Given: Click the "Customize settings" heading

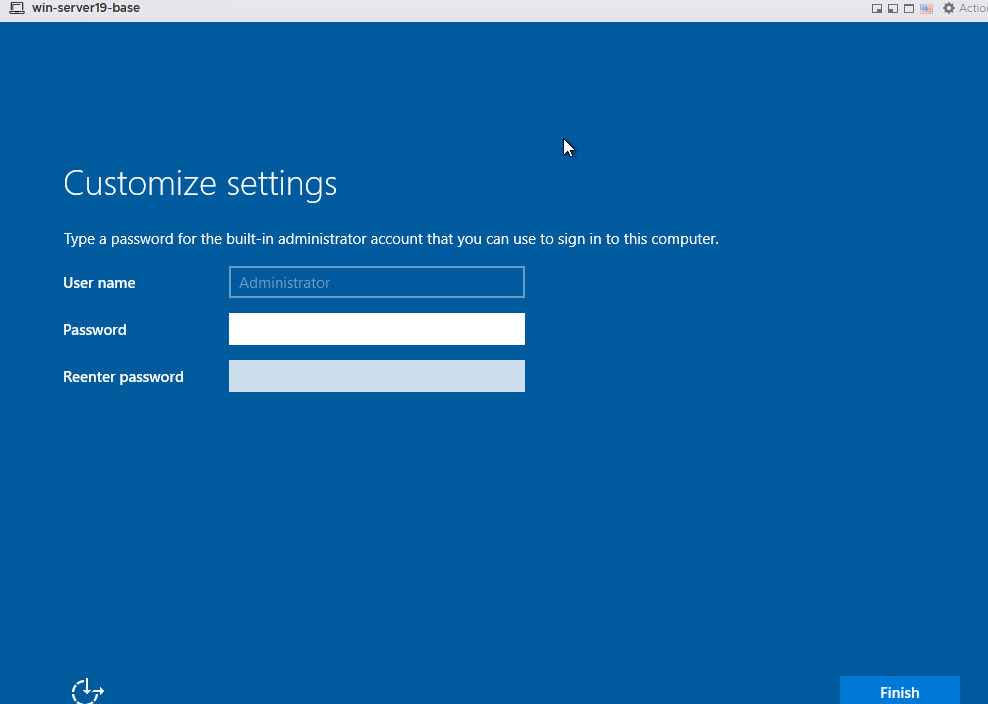Looking at the screenshot, I should [x=200, y=184].
